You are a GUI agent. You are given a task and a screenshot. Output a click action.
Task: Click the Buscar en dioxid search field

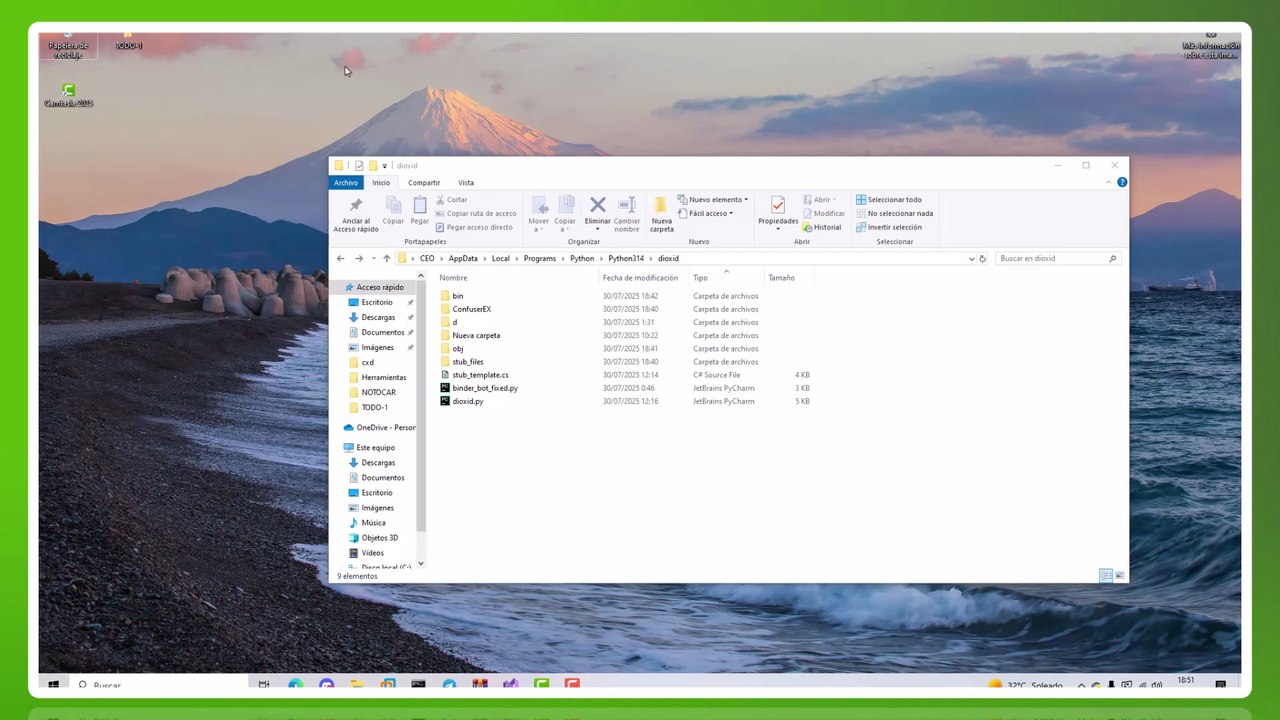tap(1050, 258)
